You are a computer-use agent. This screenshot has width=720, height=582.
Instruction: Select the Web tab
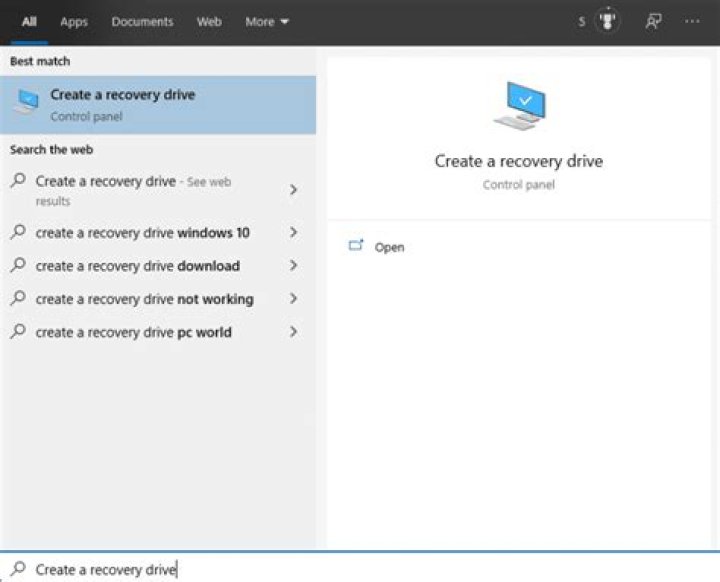pyautogui.click(x=209, y=22)
